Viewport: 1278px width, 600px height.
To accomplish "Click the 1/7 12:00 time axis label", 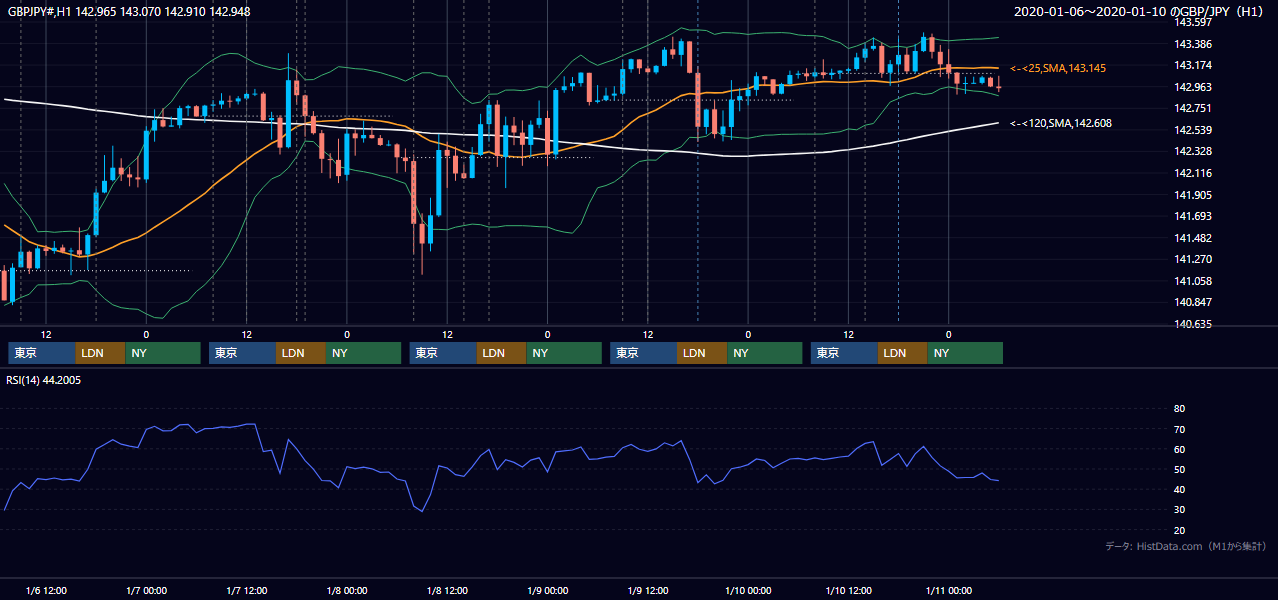I will (x=246, y=590).
